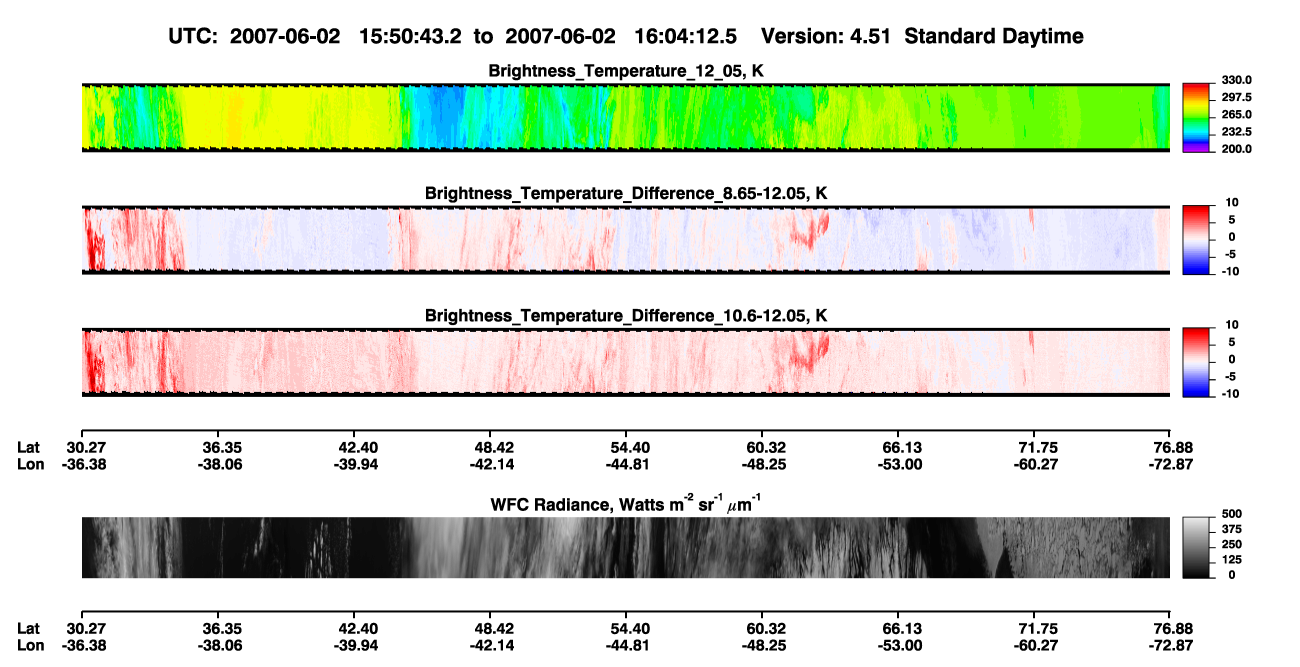Click the rainbow color bar for Brightness Temperature 12_05
Viewport: 1300px width, 667px height.
tap(1197, 117)
